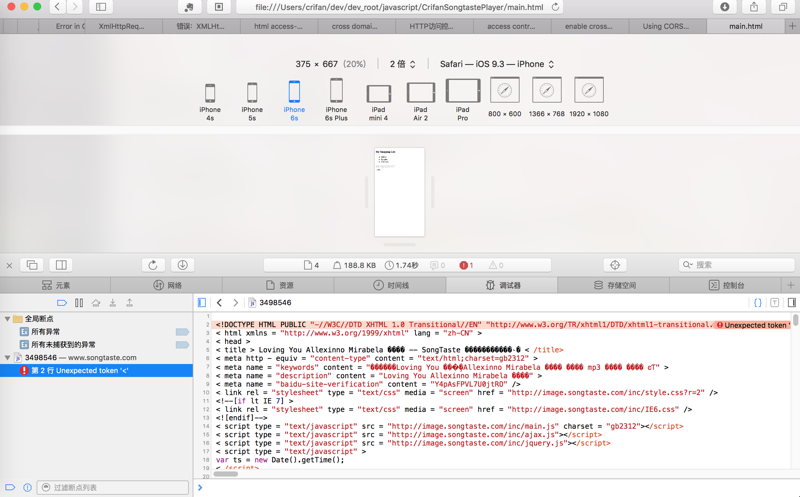The width and height of the screenshot is (800, 497).
Task: Collapse the 3498546 www.songtaste.com tree node
Action: [x=7, y=358]
